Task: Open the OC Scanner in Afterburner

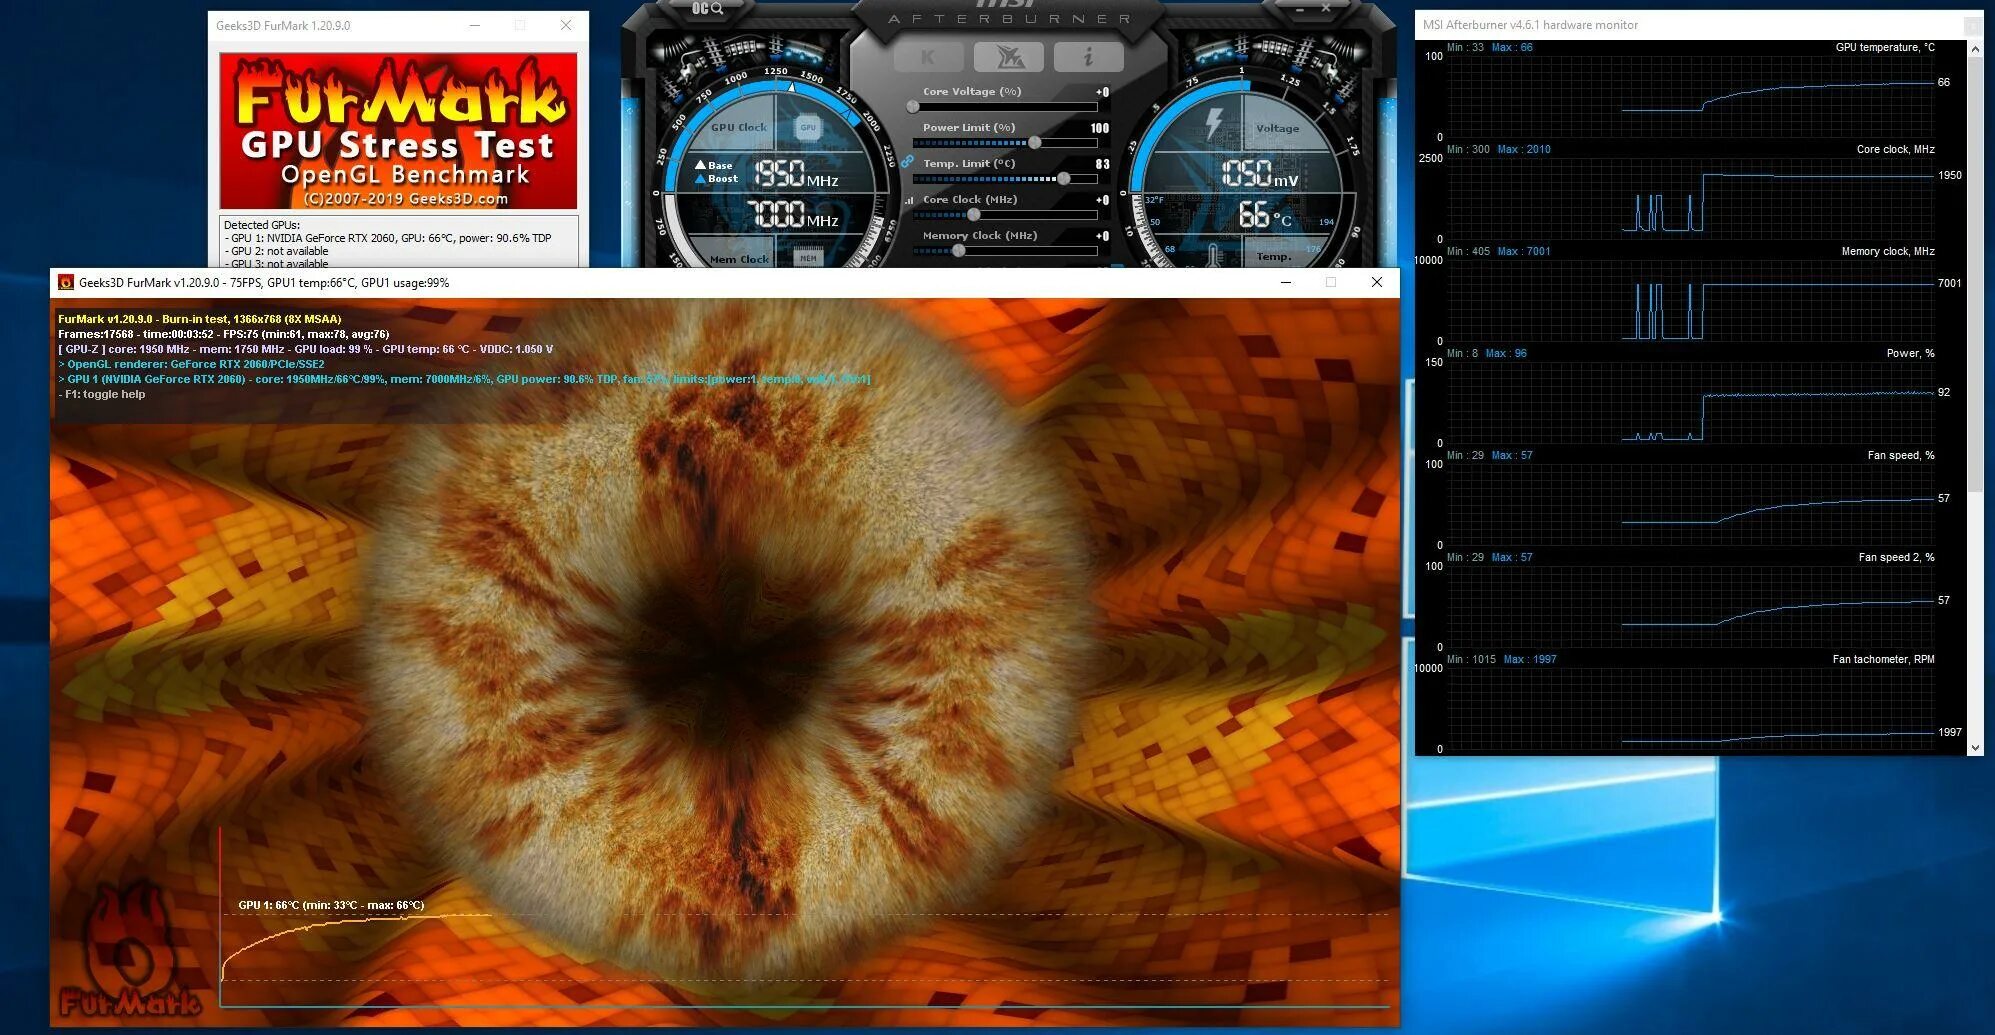Action: point(707,9)
